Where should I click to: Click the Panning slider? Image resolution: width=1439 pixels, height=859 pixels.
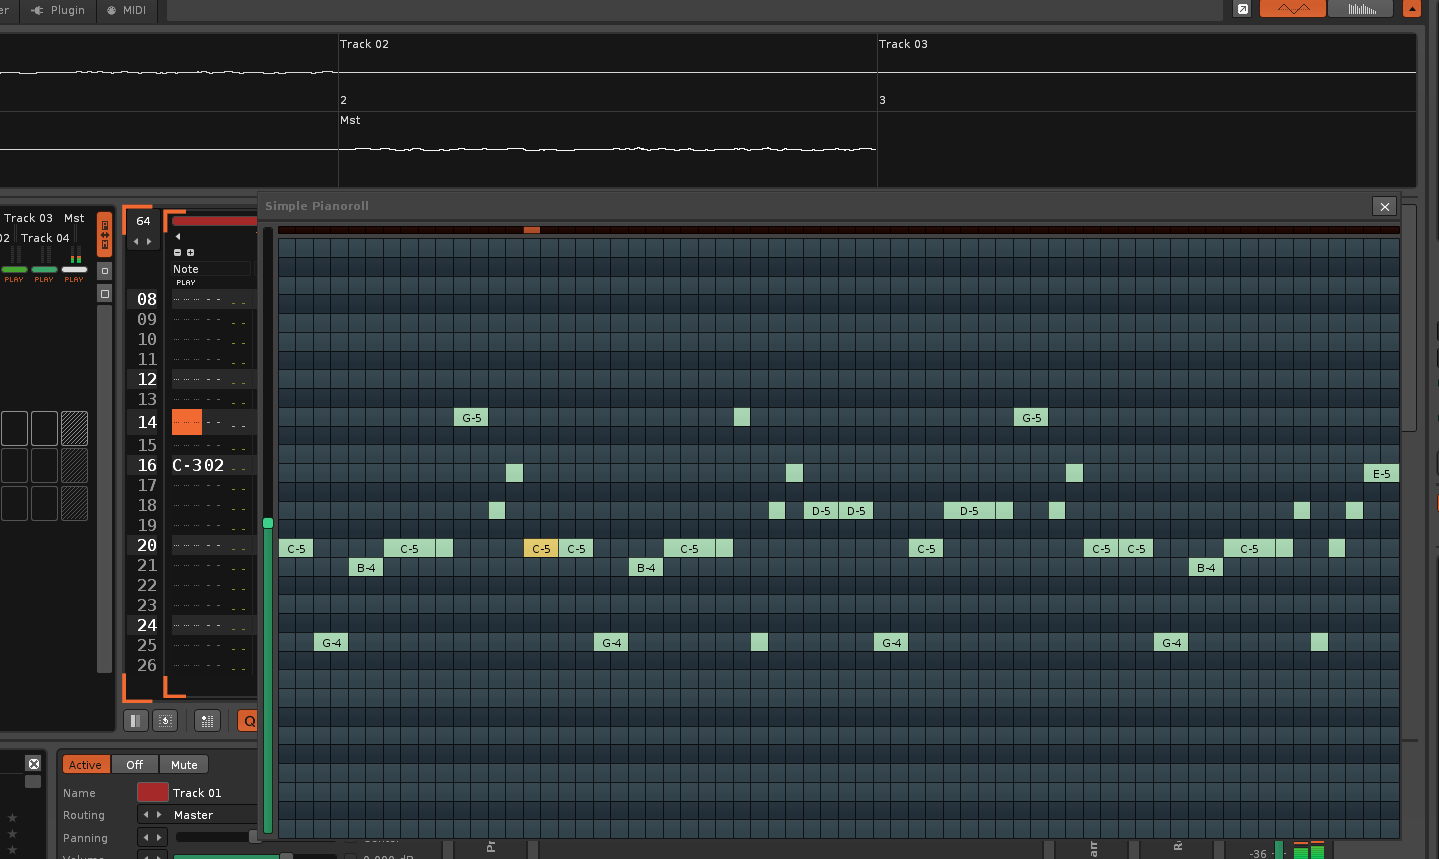(216, 837)
